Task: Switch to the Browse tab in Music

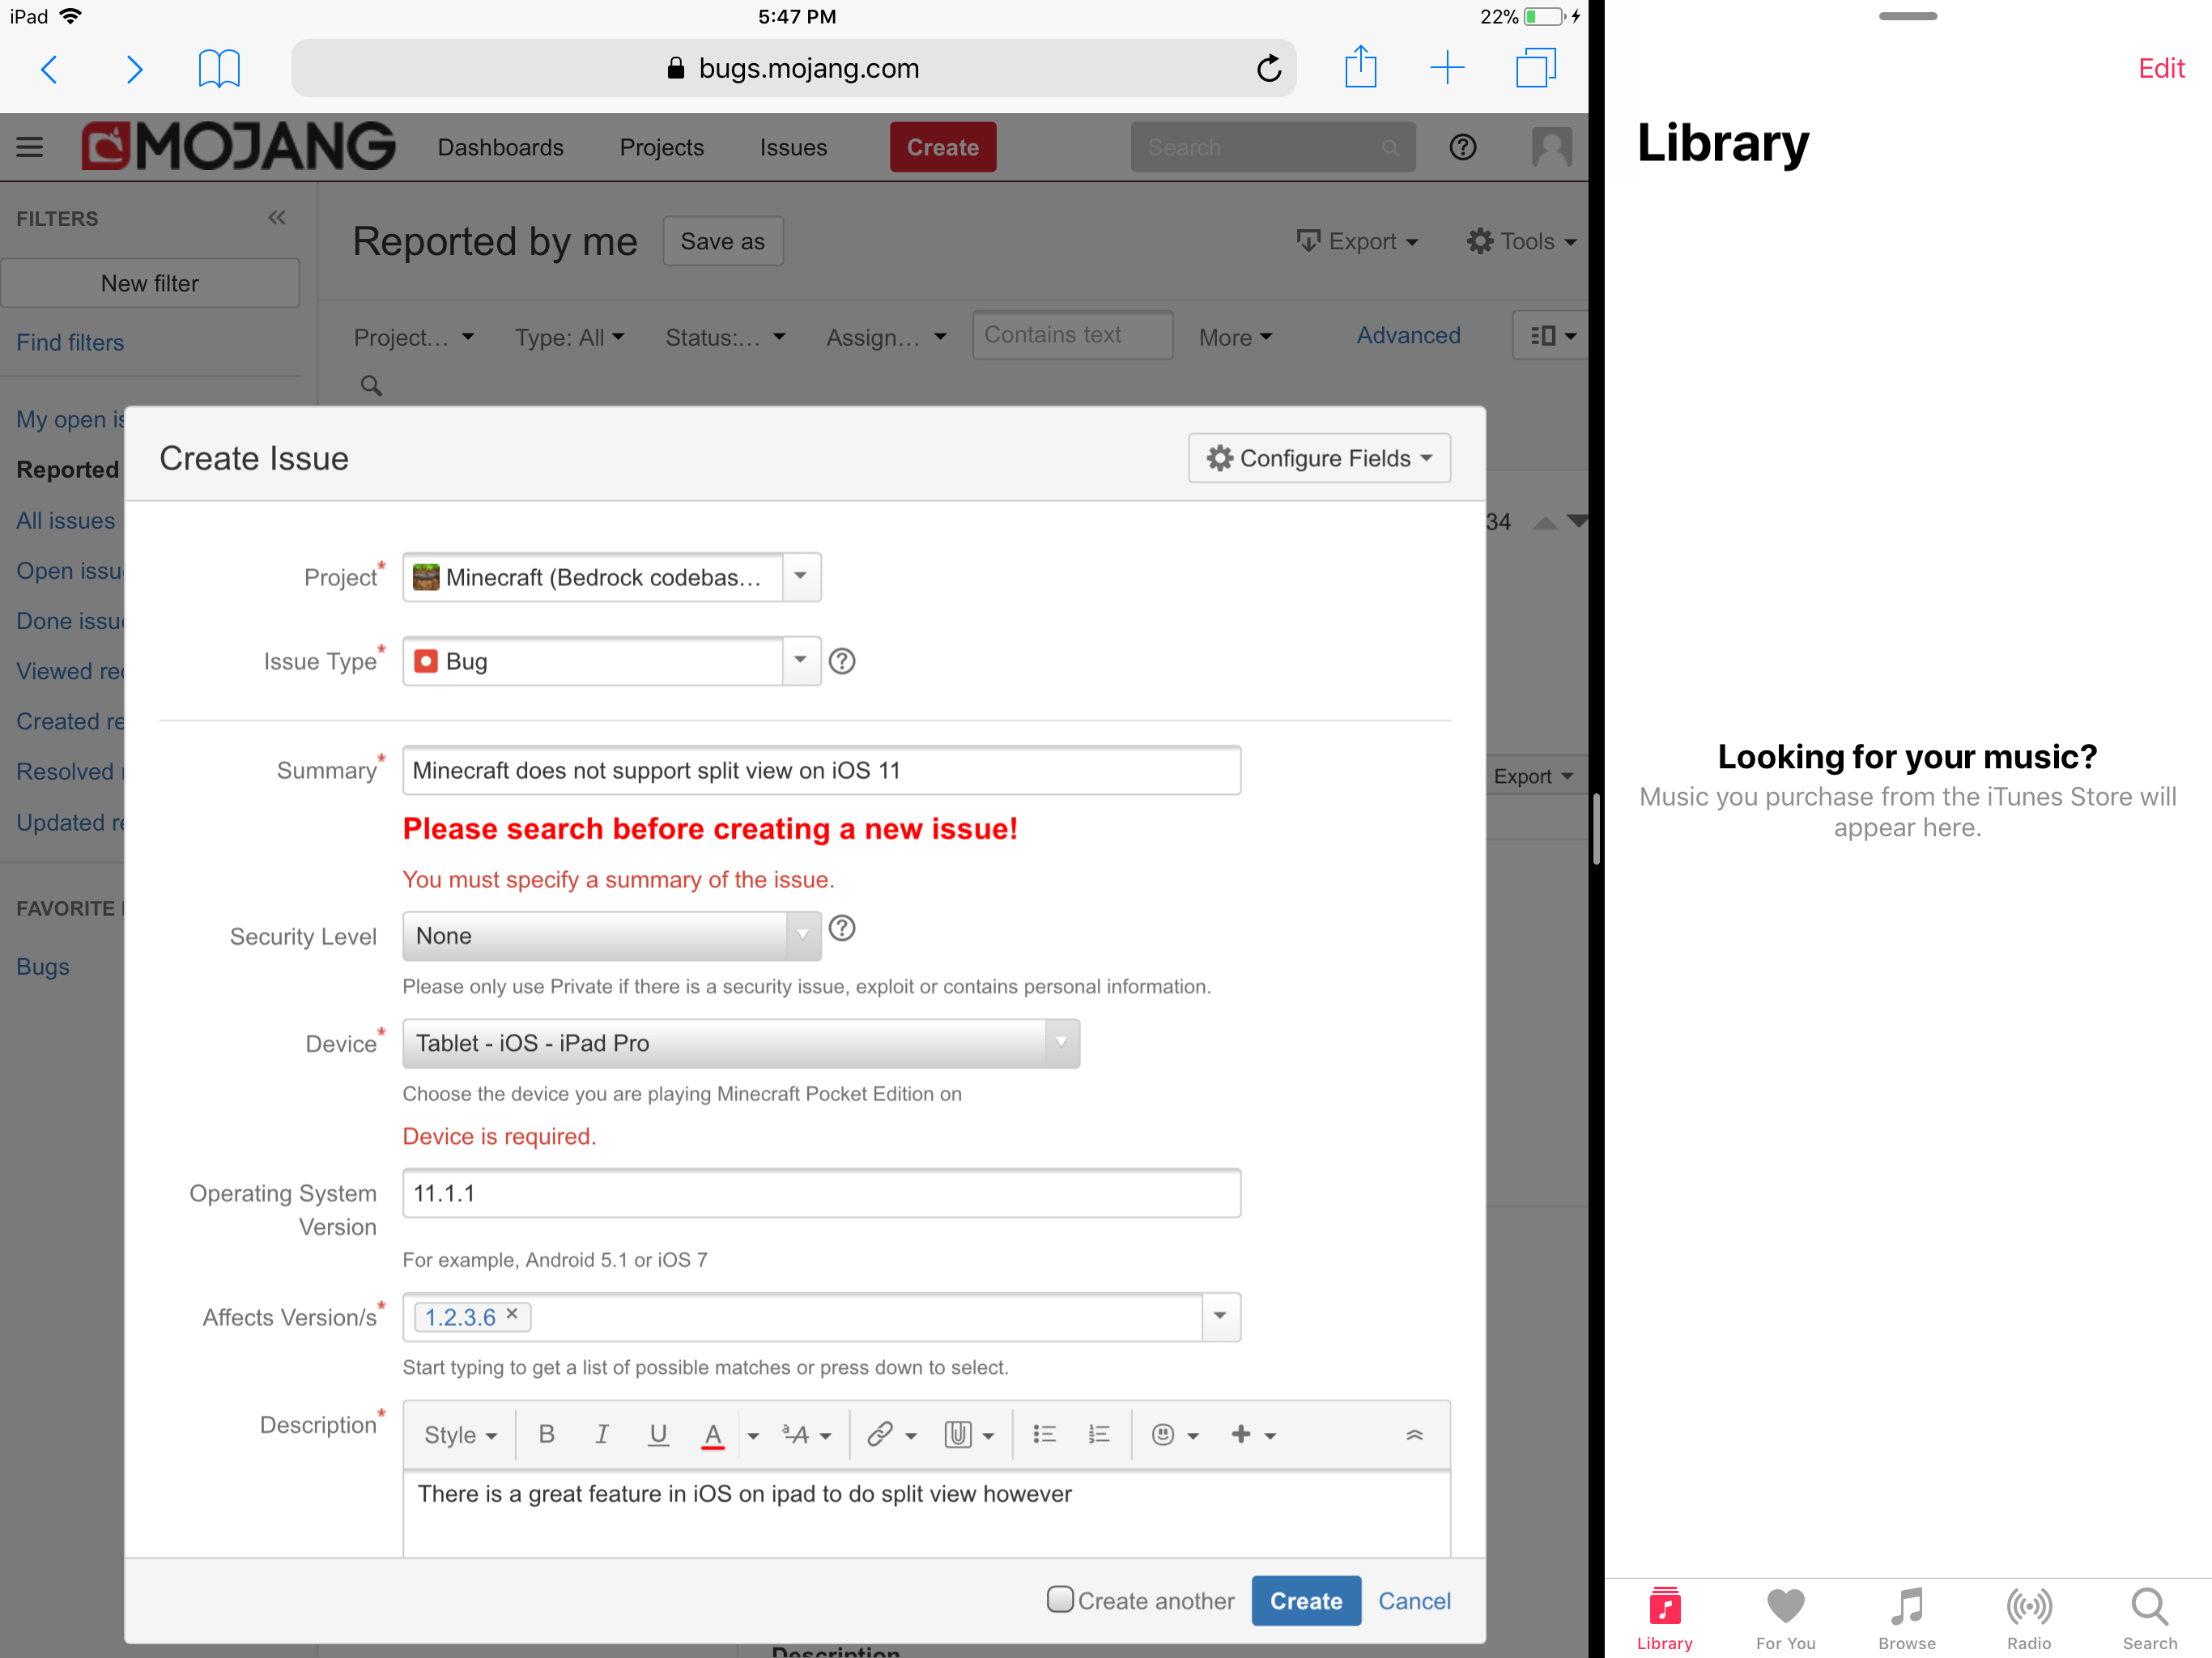Action: click(1906, 1617)
